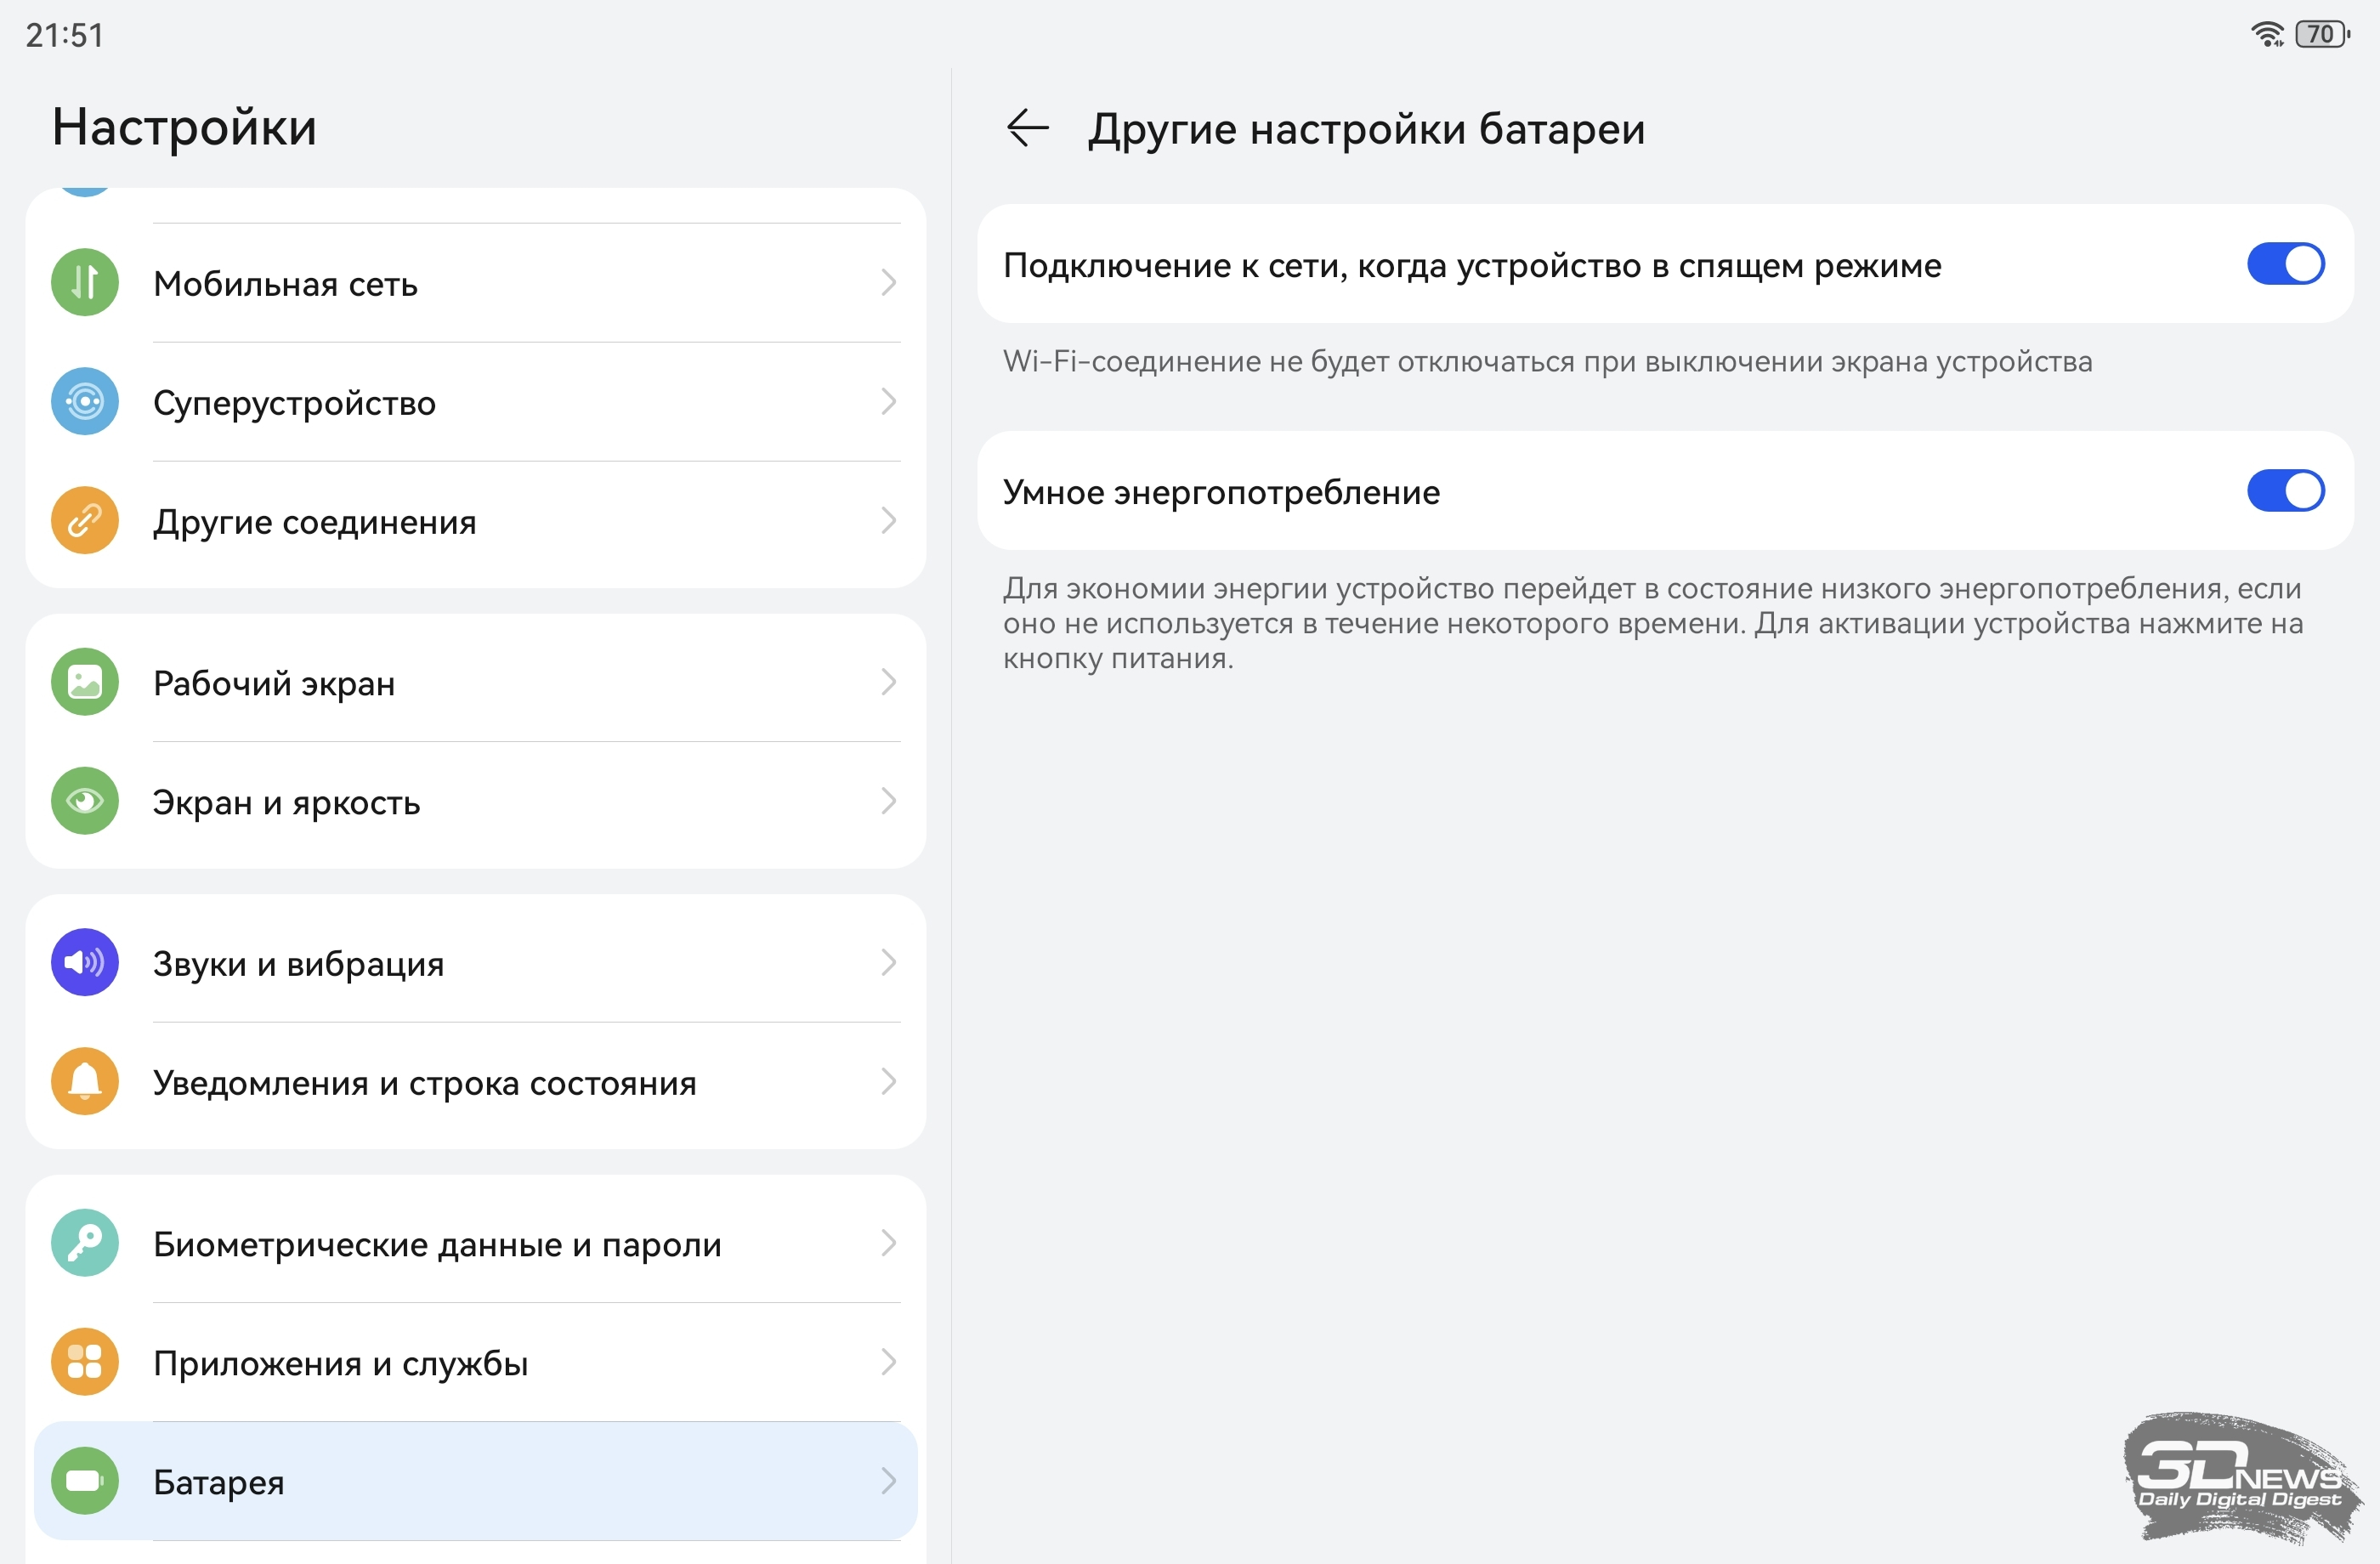Image resolution: width=2380 pixels, height=1564 pixels.
Task: Open Звуки и вибрация via its chevron
Action: tap(888, 962)
